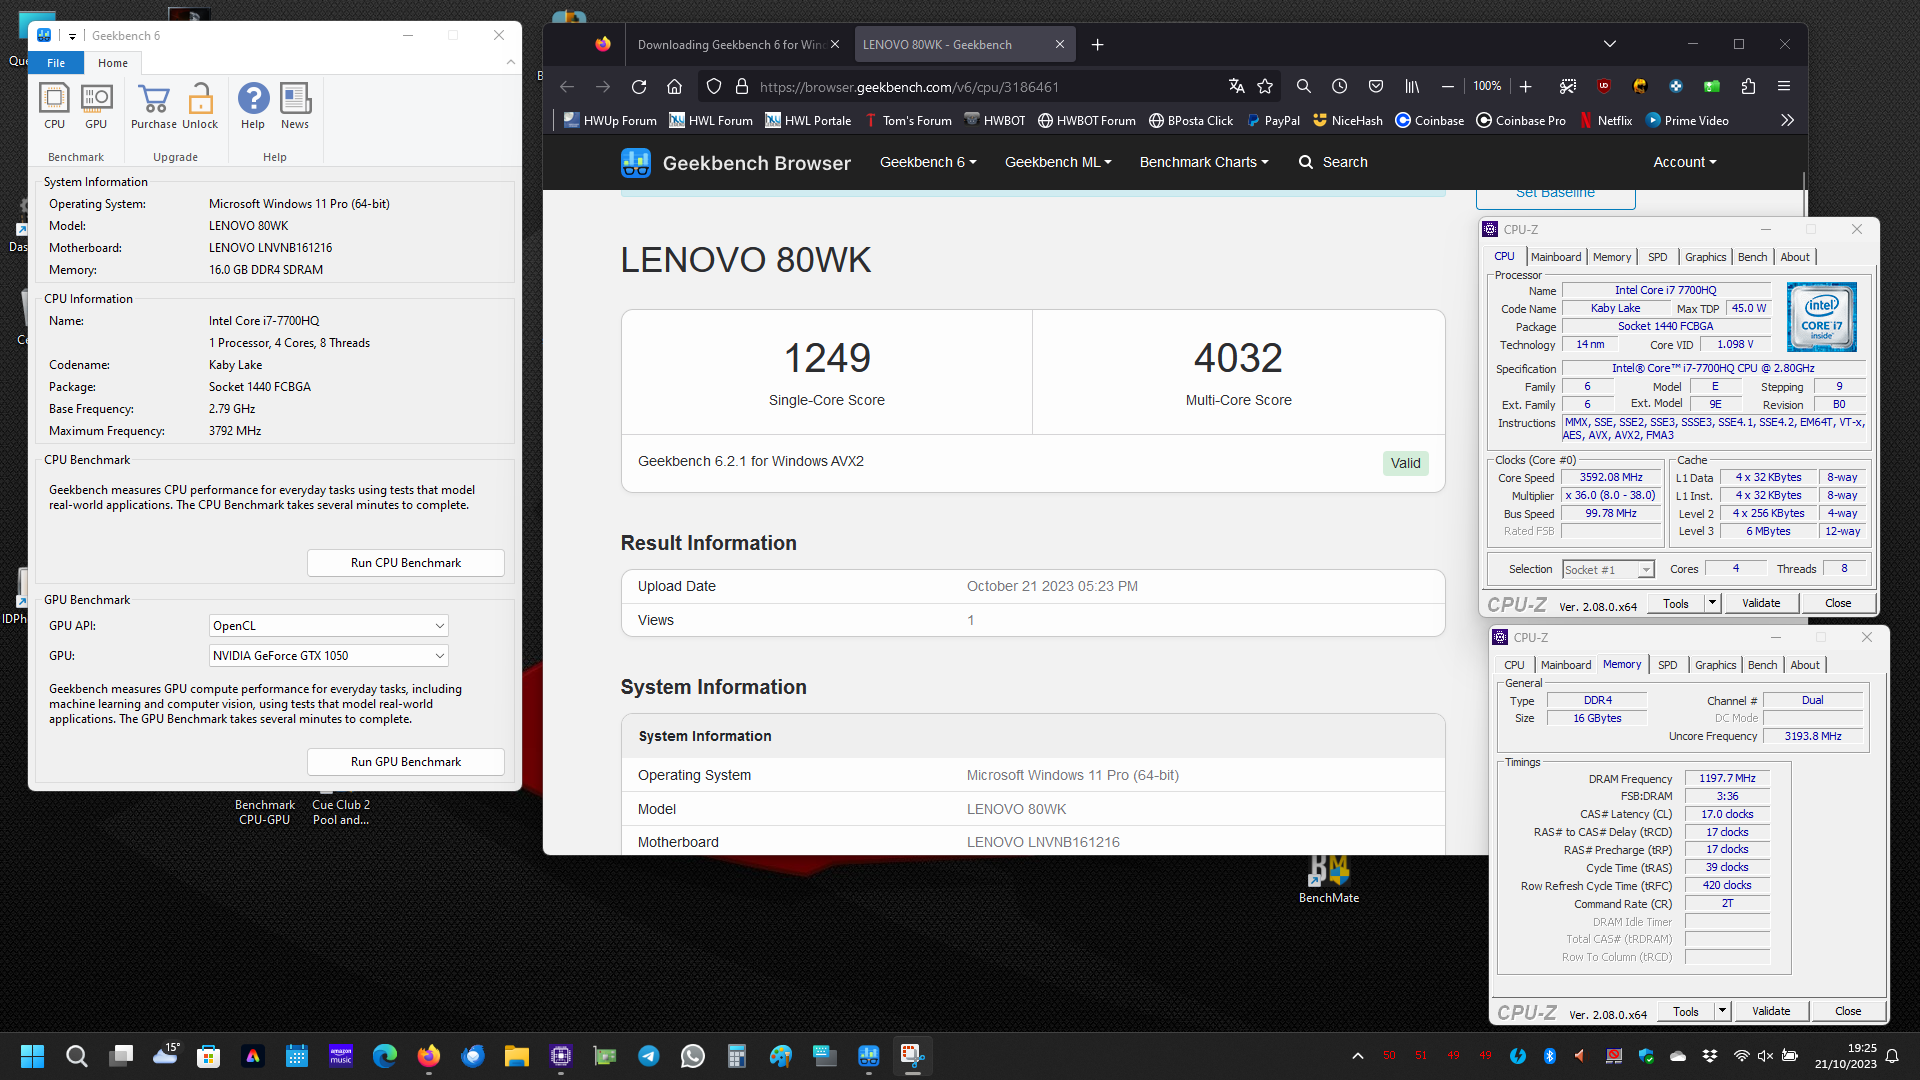The width and height of the screenshot is (1920, 1080).
Task: Open the Windows Start menu
Action: tap(32, 1056)
